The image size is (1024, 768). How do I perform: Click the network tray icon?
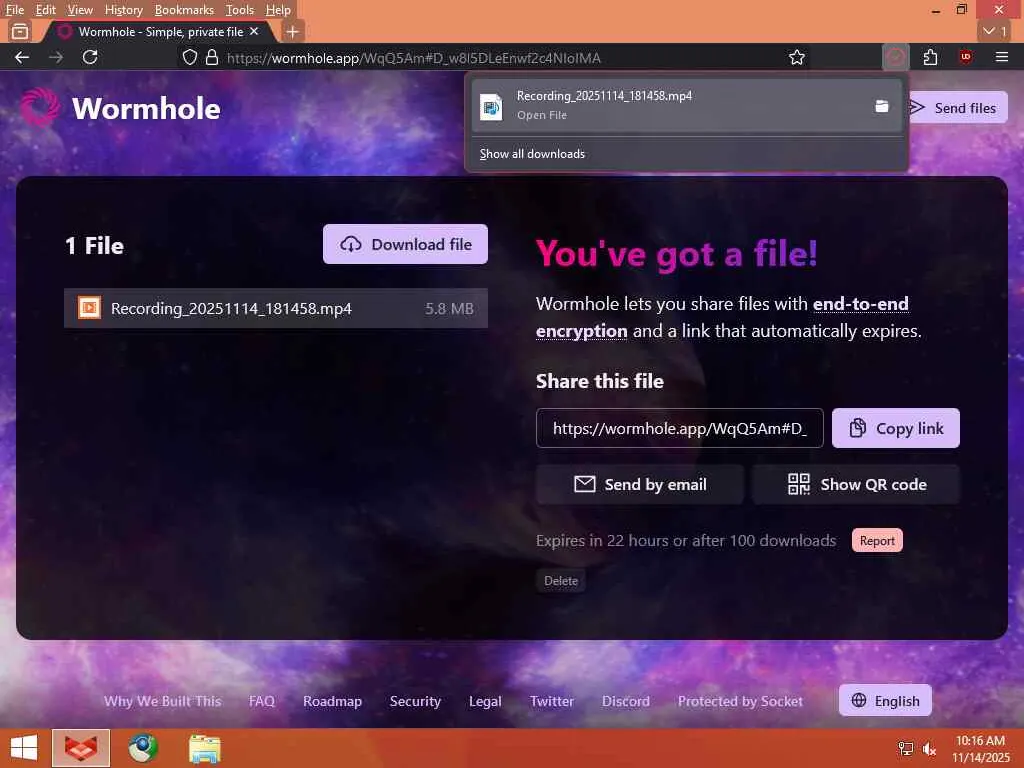click(905, 748)
